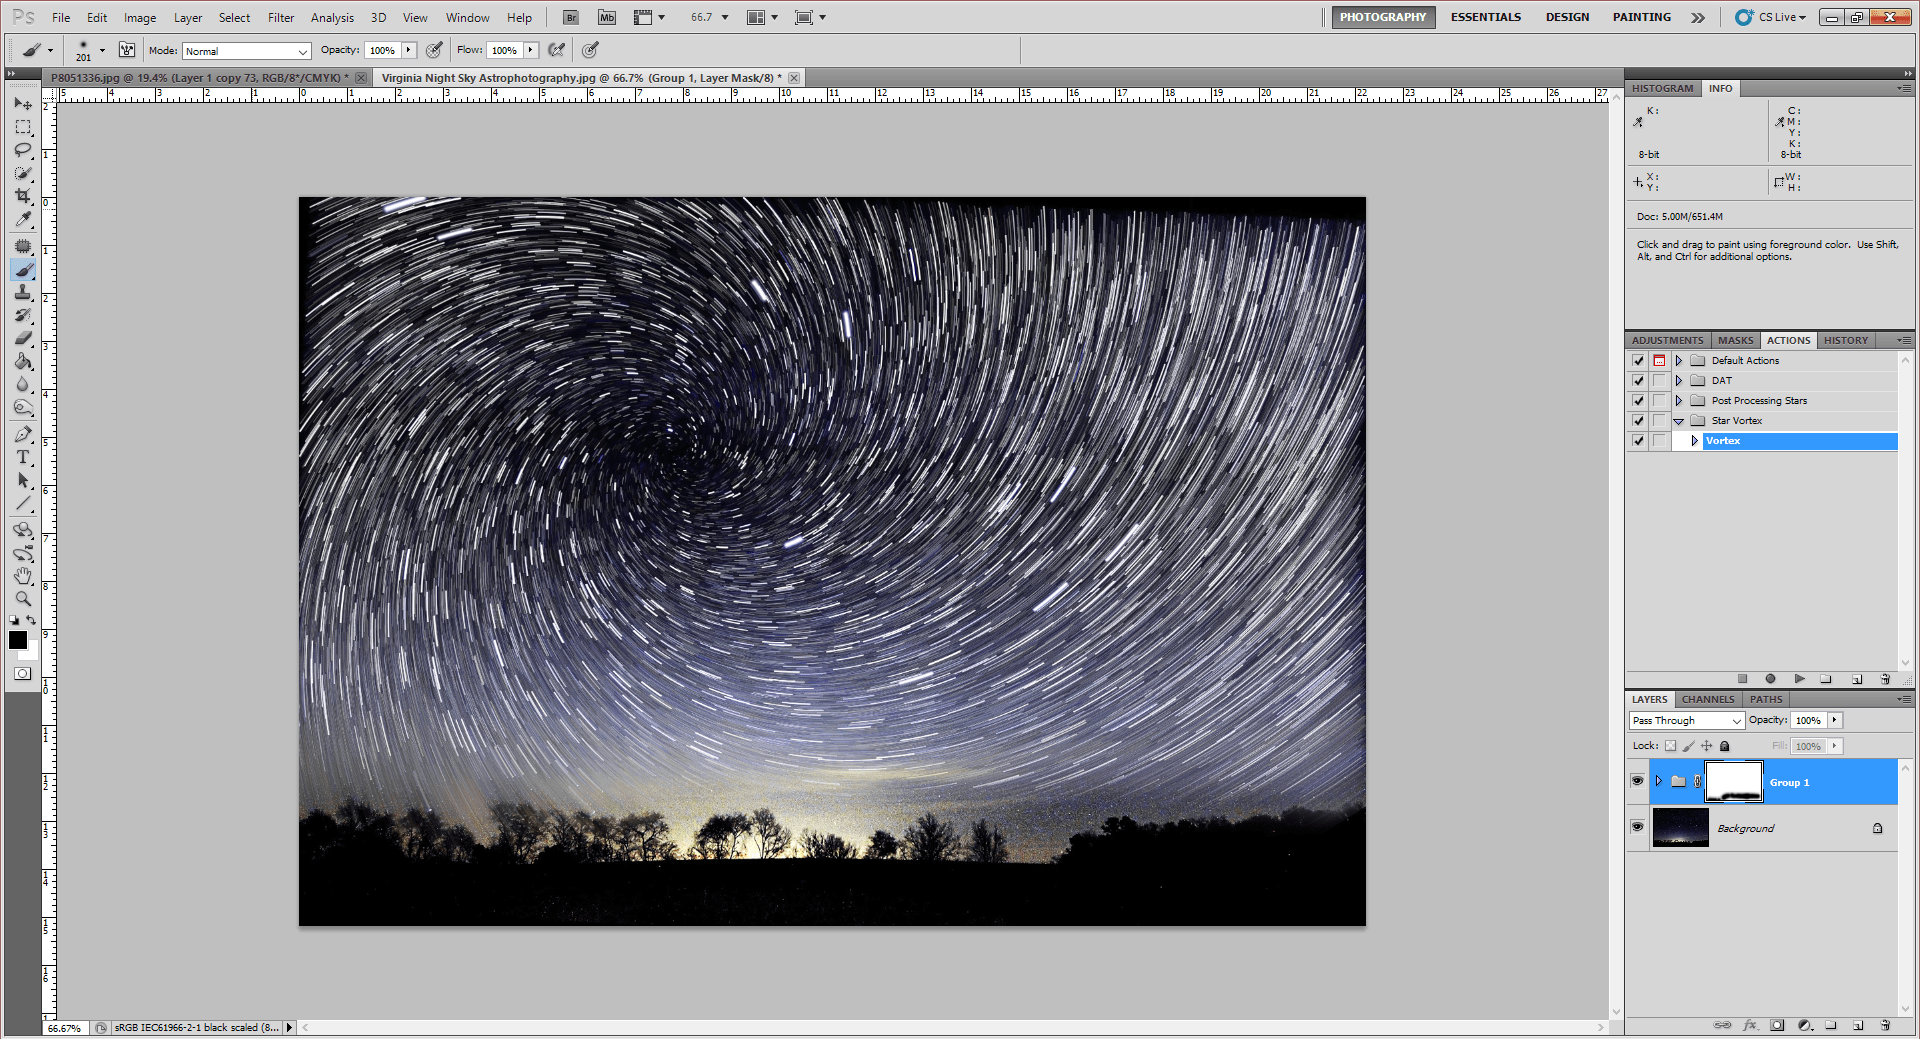This screenshot has height=1039, width=1920.
Task: Add a layer mask from the Layers panel
Action: click(1777, 1025)
